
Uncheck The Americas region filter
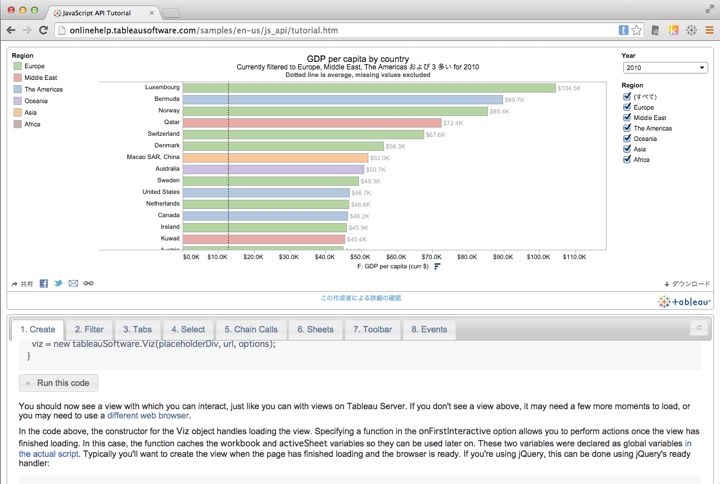pos(627,128)
